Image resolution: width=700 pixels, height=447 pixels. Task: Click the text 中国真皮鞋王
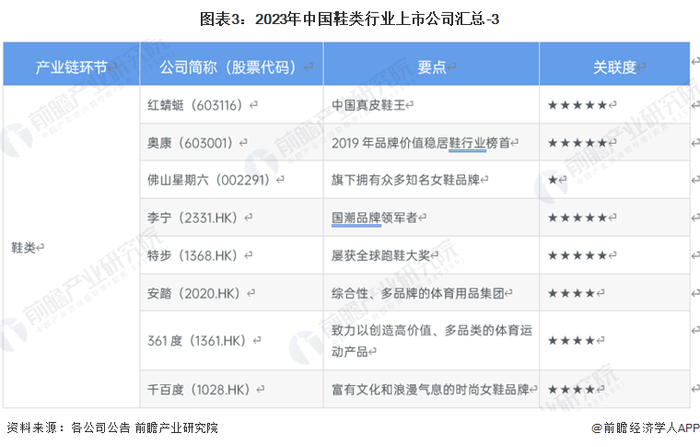coord(368,105)
